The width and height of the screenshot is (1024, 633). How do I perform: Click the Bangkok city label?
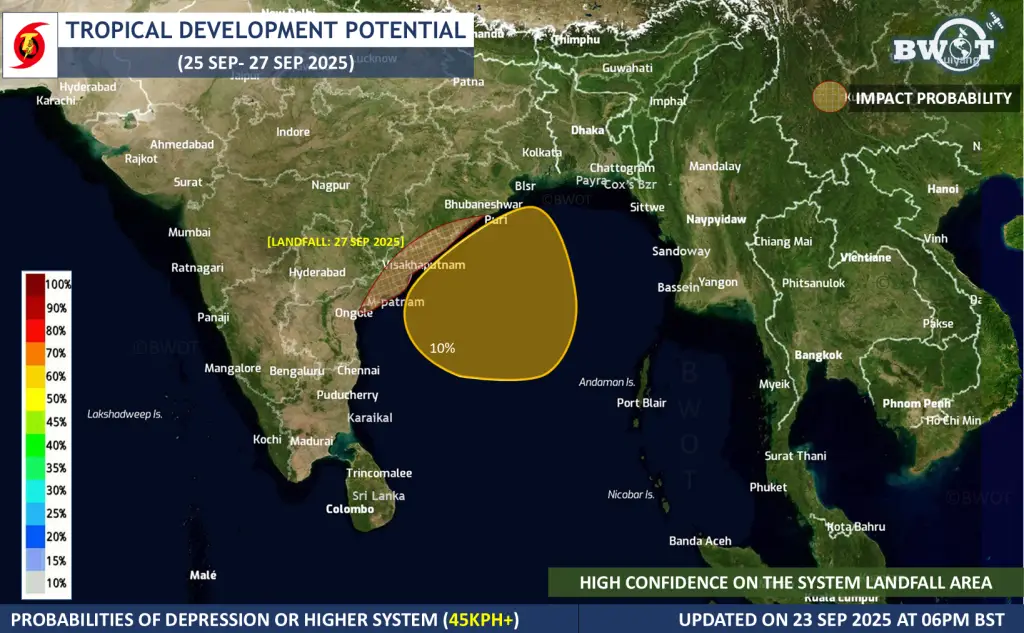pos(818,355)
